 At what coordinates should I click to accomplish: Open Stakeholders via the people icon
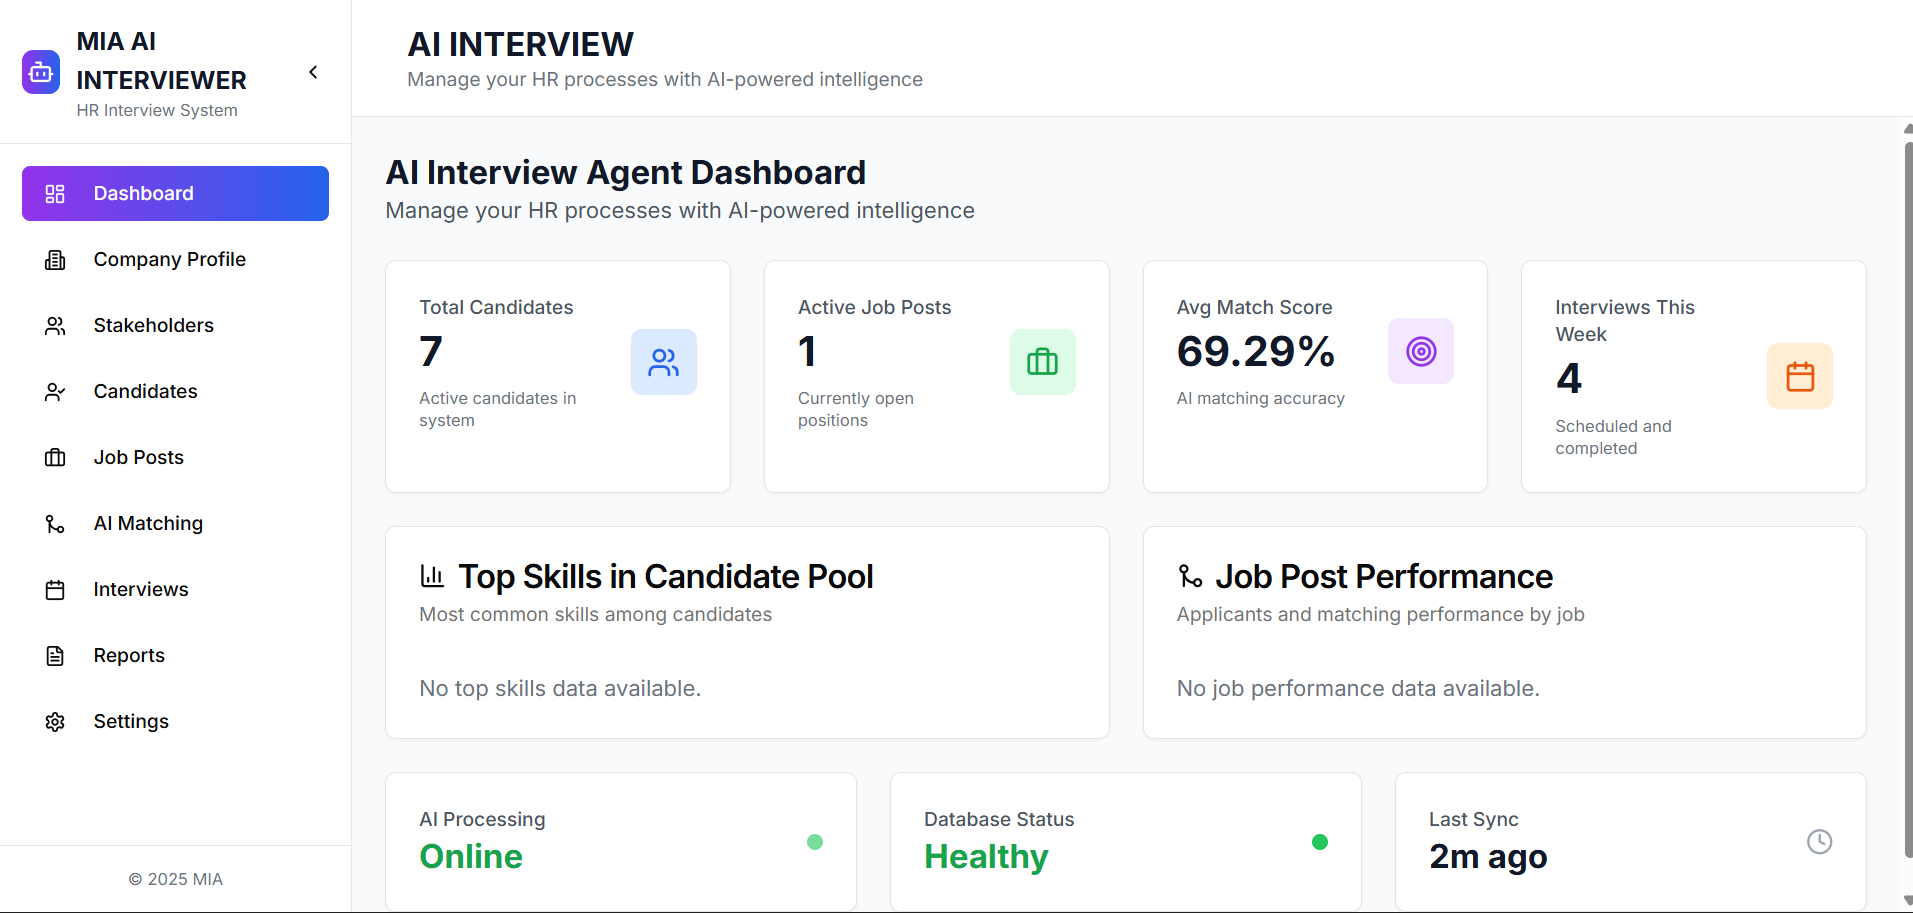coord(54,325)
